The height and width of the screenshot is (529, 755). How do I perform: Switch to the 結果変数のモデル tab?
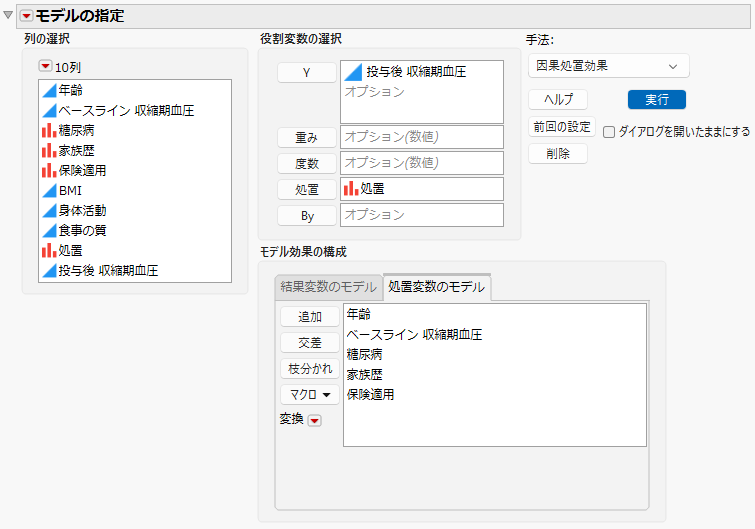(x=328, y=287)
